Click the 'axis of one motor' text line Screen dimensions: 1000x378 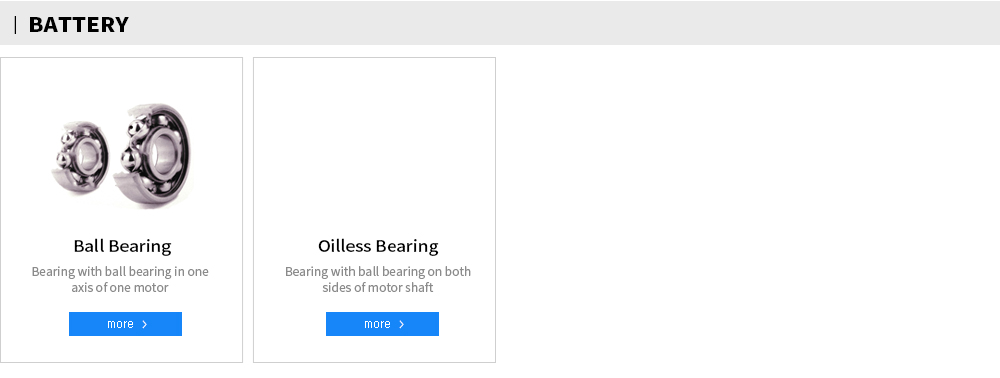pyautogui.click(x=120, y=287)
